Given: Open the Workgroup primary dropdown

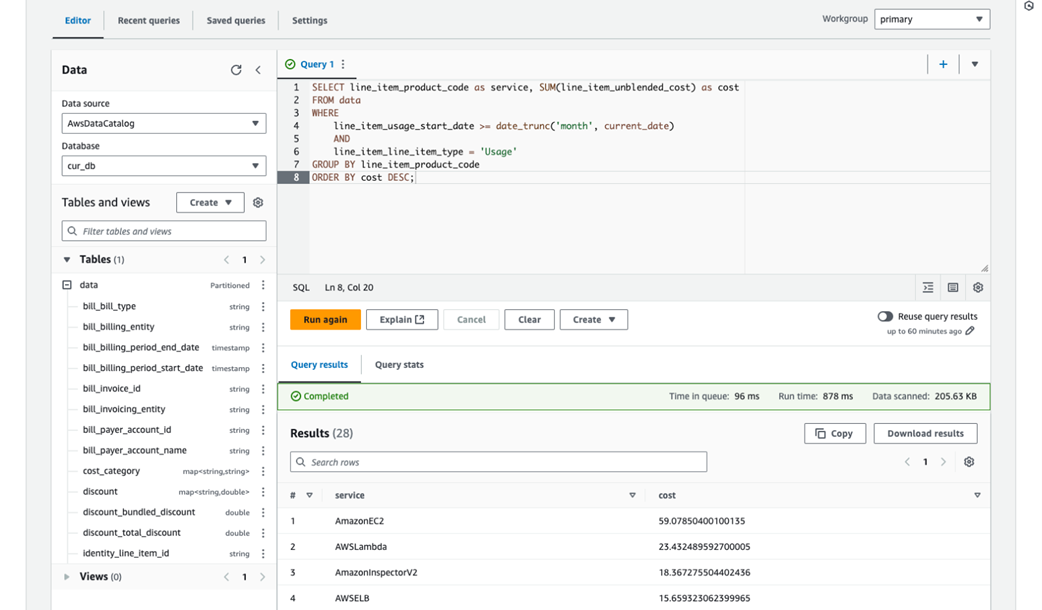Looking at the screenshot, I should (932, 19).
